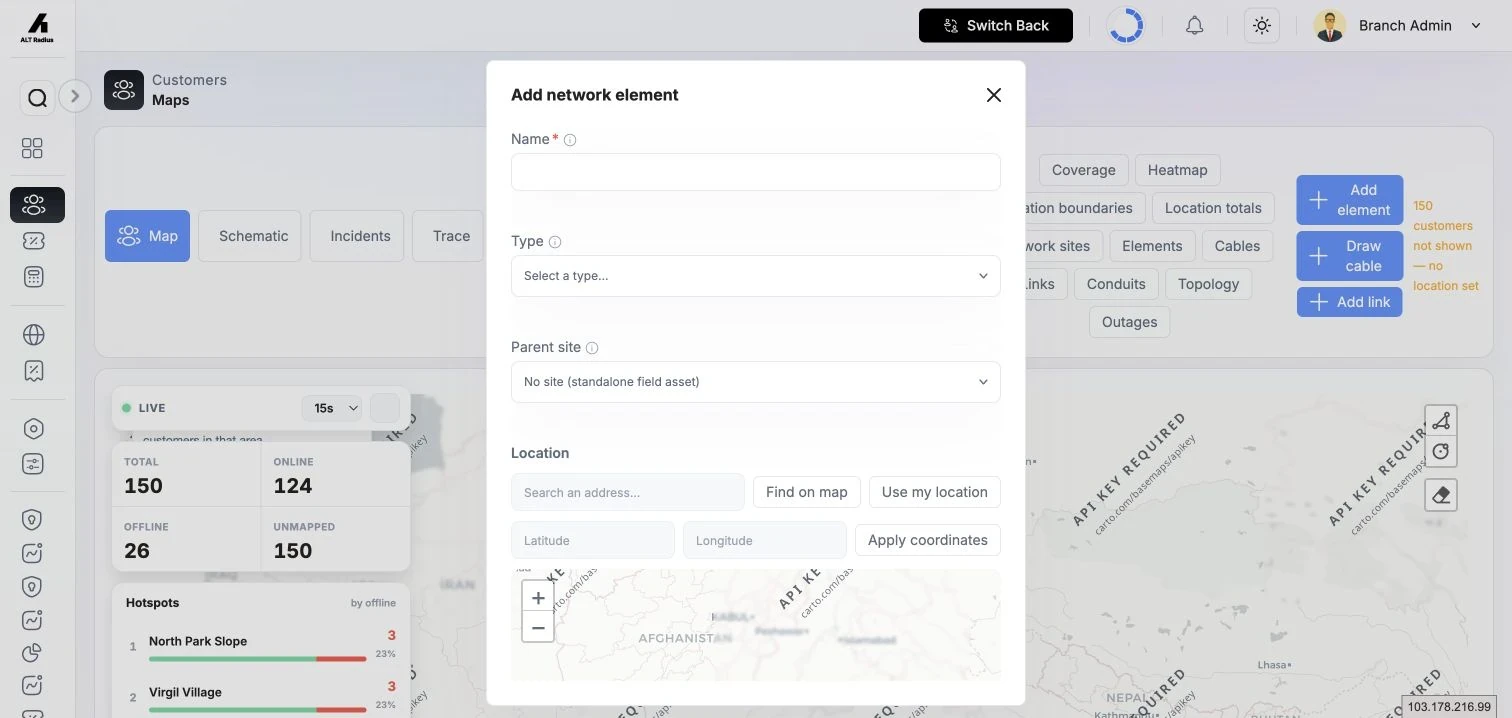This screenshot has height=718, width=1512.
Task: Switch to the Trace tab
Action: click(x=449, y=236)
